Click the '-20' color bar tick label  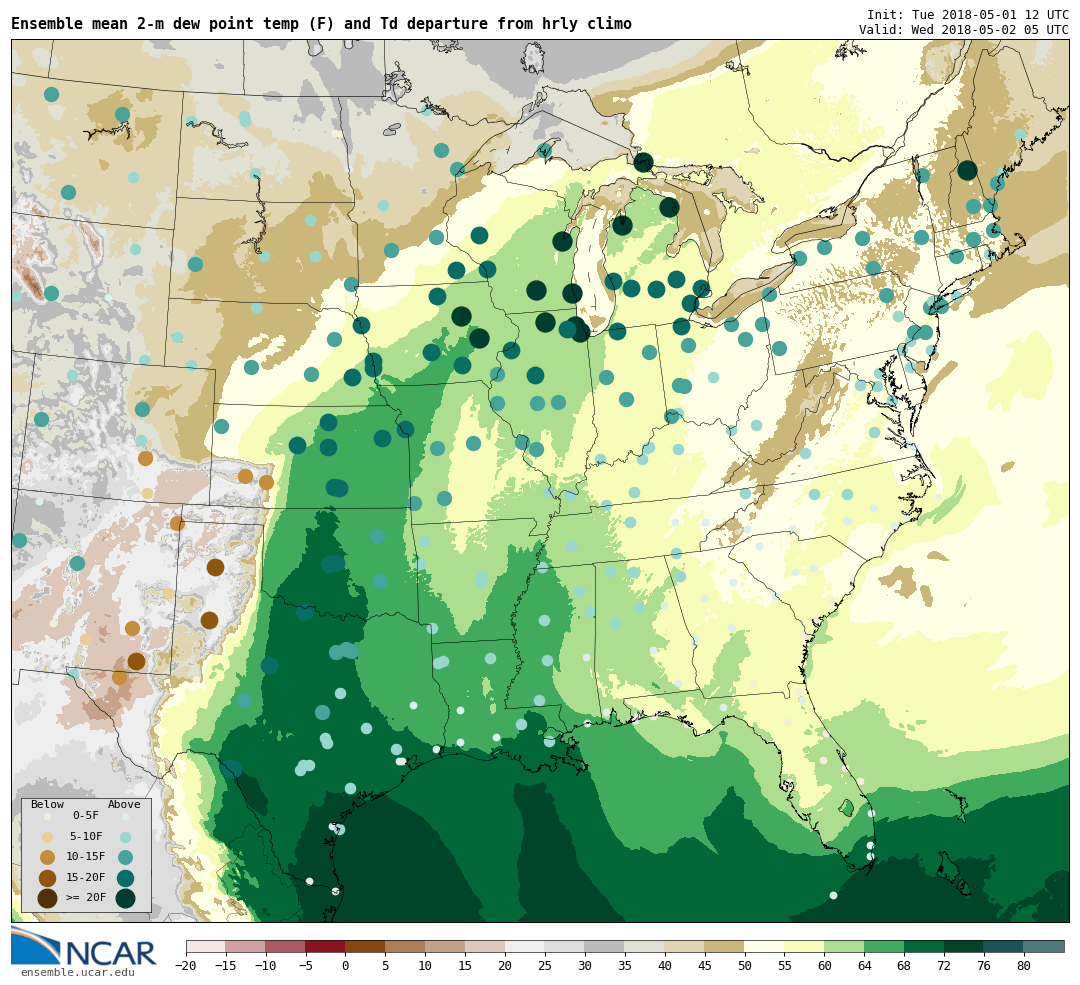186,966
